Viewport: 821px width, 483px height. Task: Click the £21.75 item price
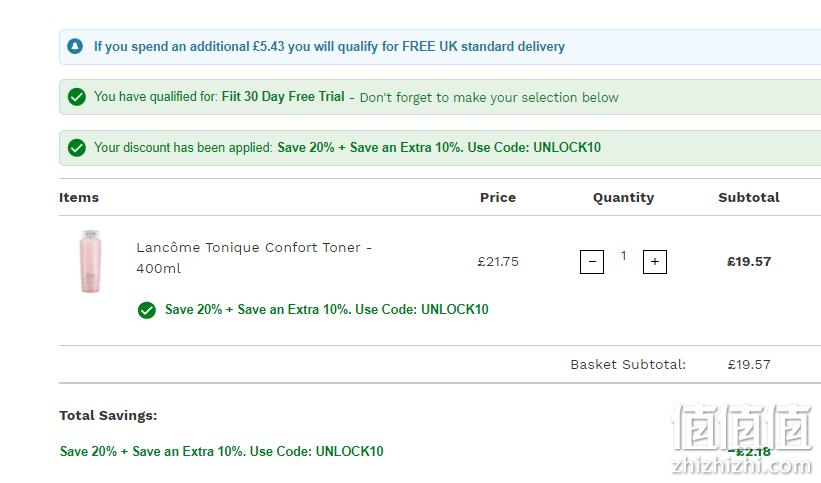tap(498, 261)
